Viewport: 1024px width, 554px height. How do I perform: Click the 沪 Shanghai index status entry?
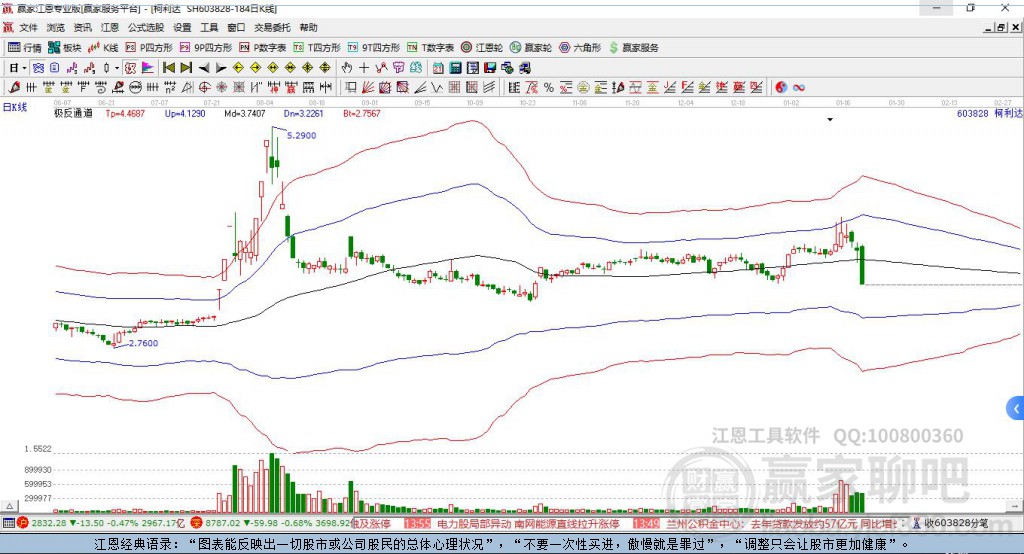(102, 523)
